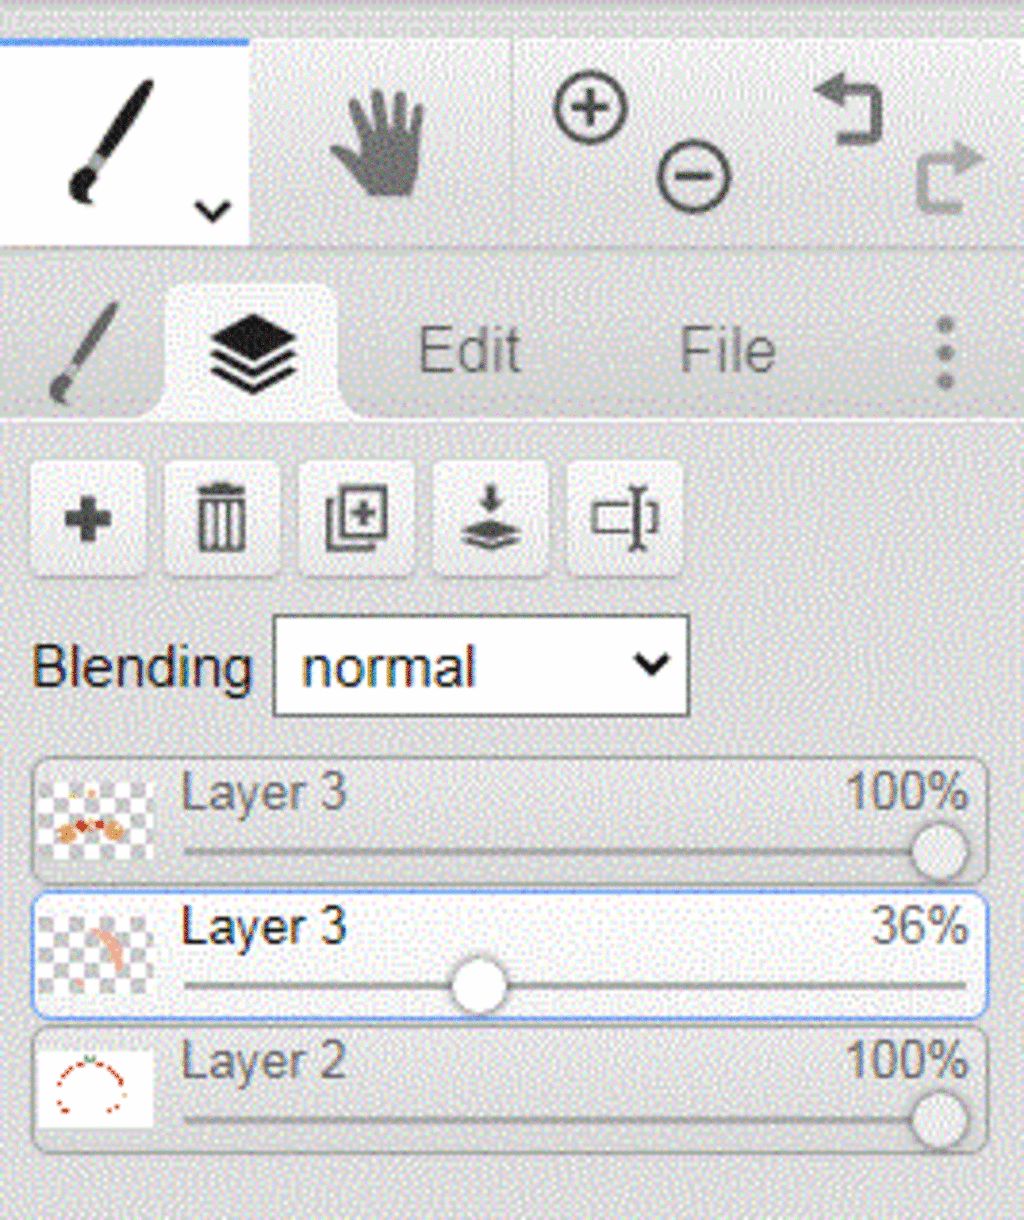Open the three-dot more options menu
The height and width of the screenshot is (1220, 1024).
pyautogui.click(x=945, y=353)
